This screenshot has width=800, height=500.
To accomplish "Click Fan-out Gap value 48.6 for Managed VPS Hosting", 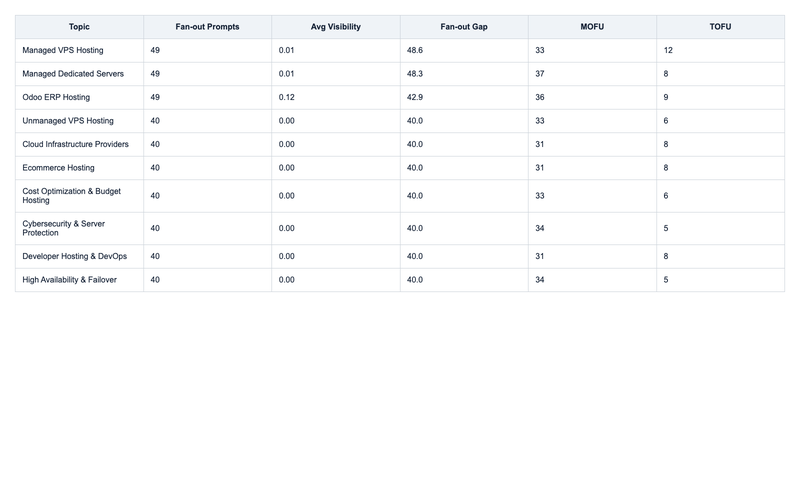I will pyautogui.click(x=415, y=50).
